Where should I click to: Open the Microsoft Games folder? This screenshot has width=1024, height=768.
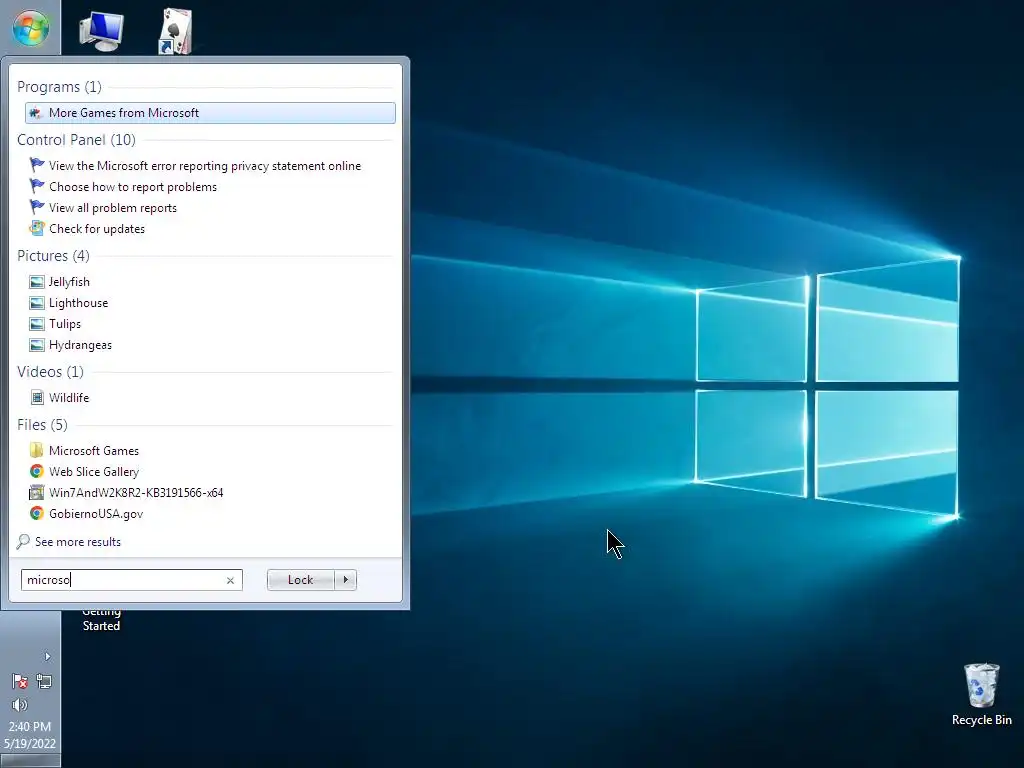point(93,451)
